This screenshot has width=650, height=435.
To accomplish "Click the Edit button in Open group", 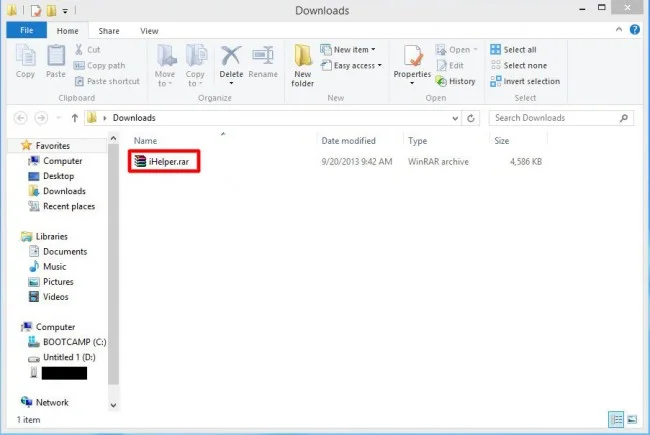I will [x=450, y=66].
